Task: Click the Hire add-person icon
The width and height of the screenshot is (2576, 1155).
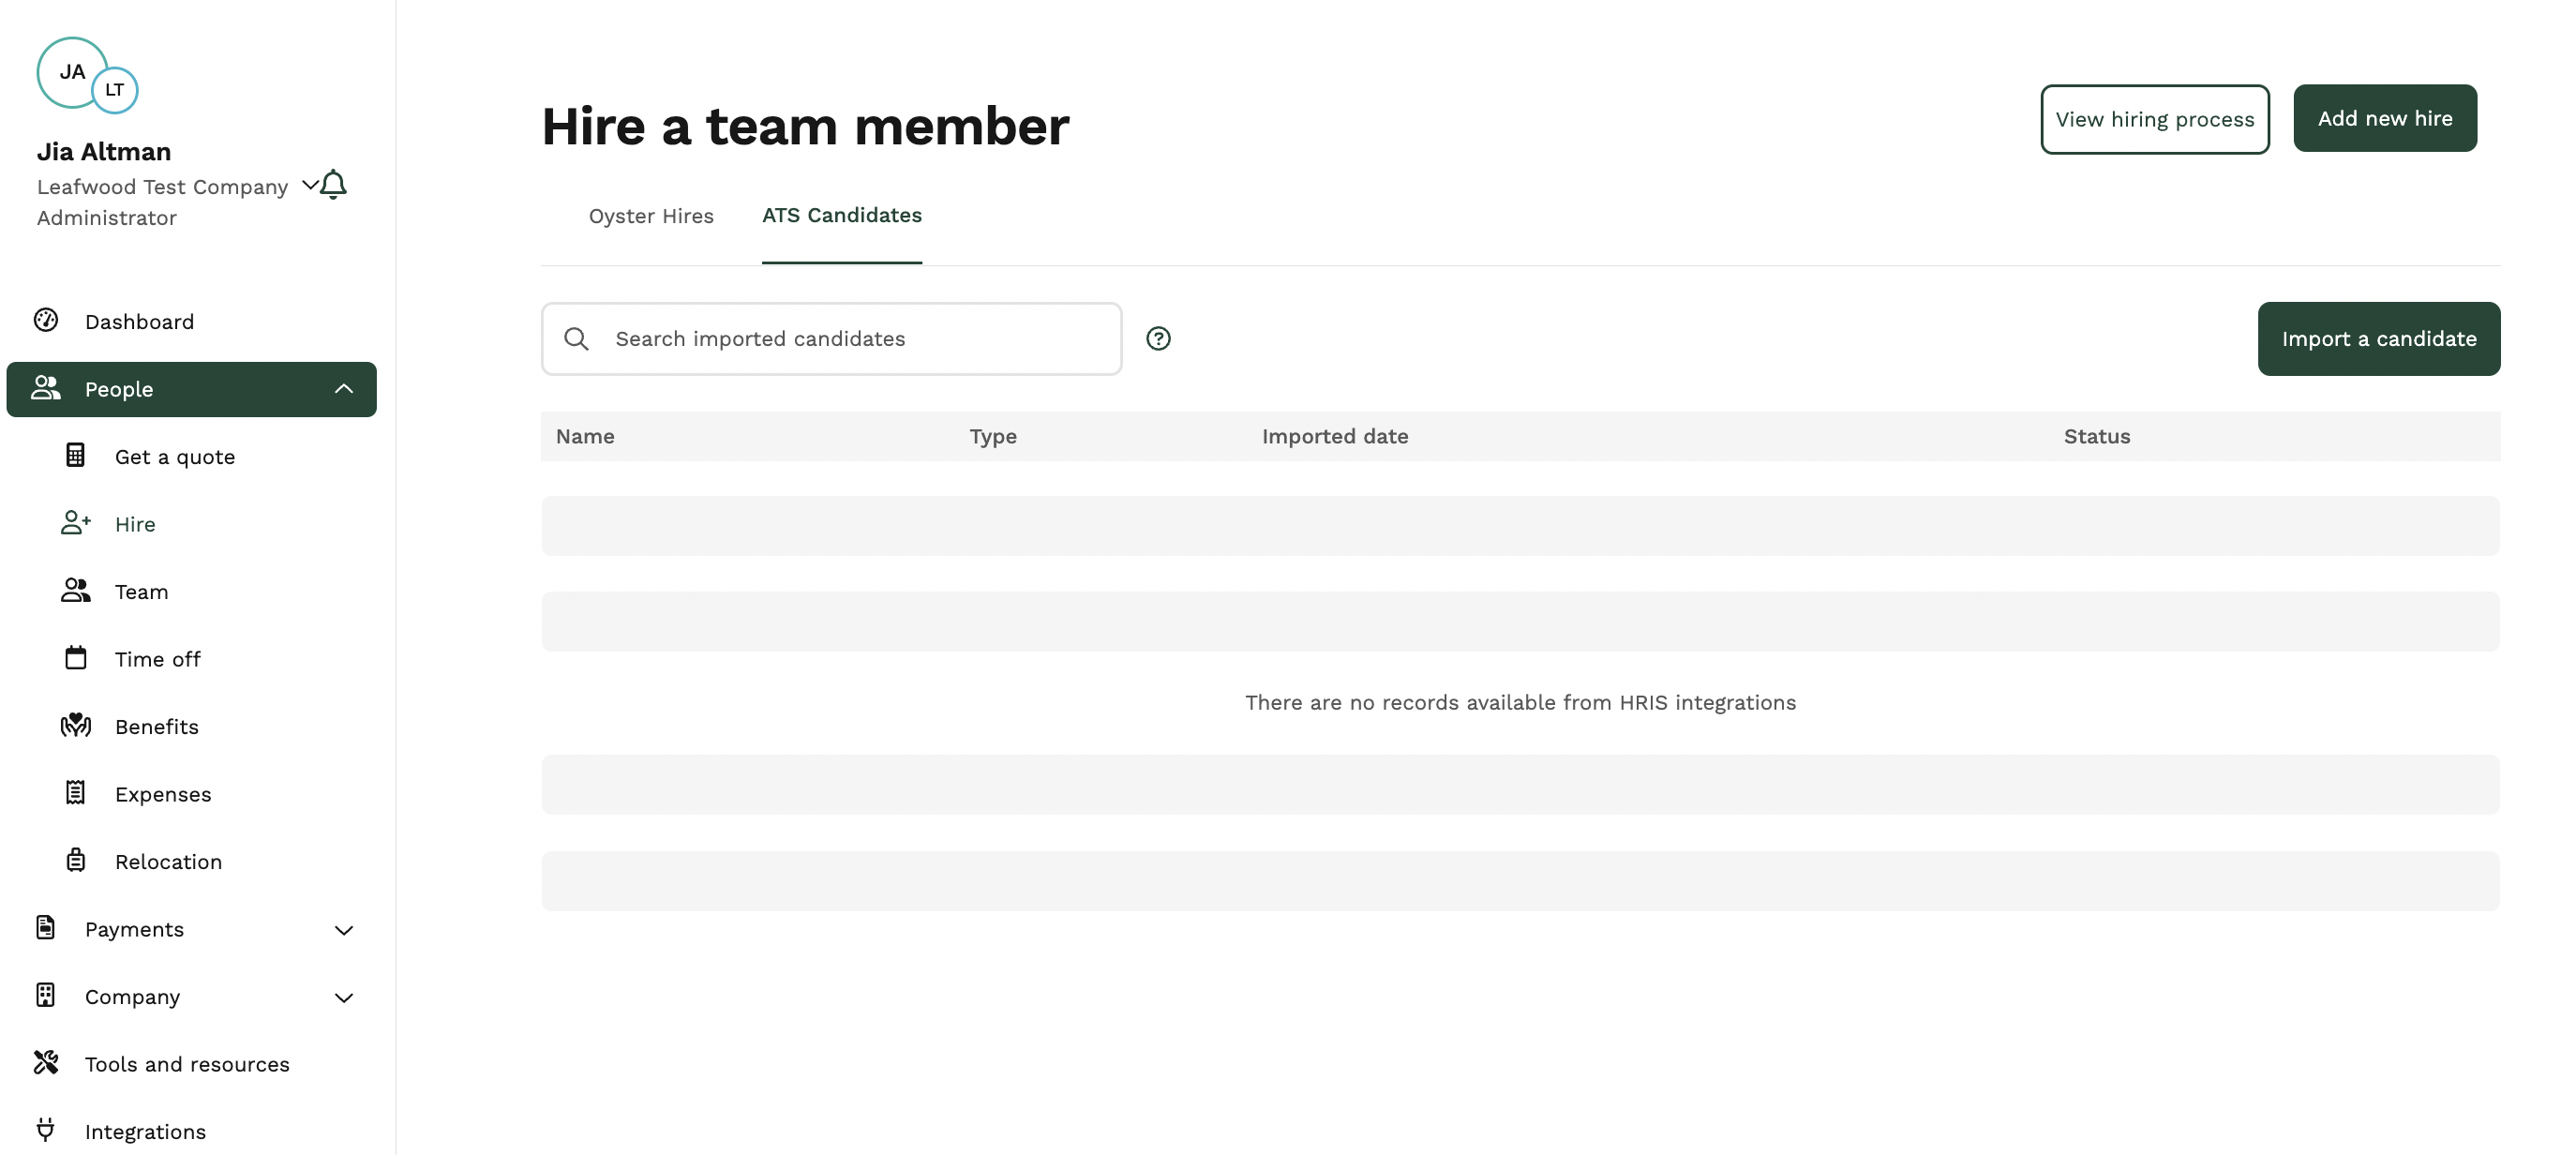Action: (76, 523)
